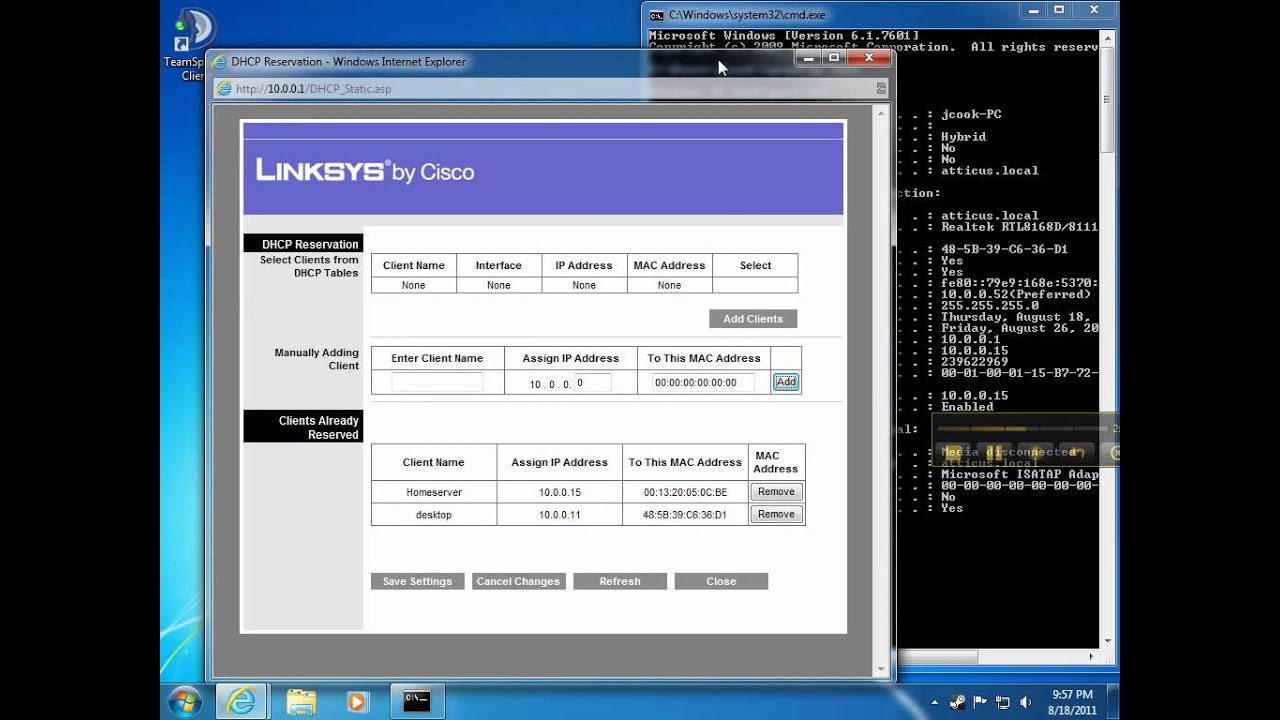Click 48-5B-39-C6-36-D1 in cmd window

tap(1004, 249)
